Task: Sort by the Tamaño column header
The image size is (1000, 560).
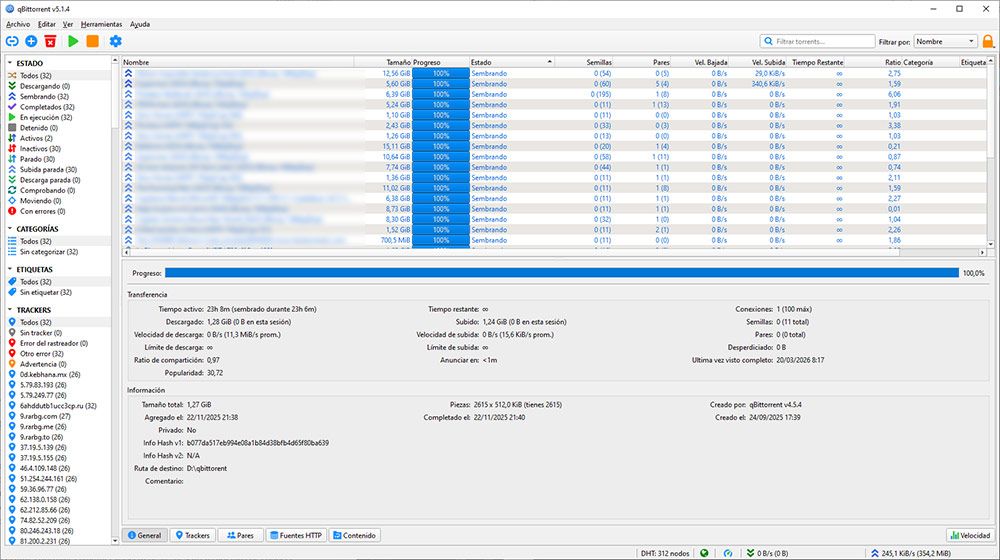Action: pyautogui.click(x=383, y=62)
